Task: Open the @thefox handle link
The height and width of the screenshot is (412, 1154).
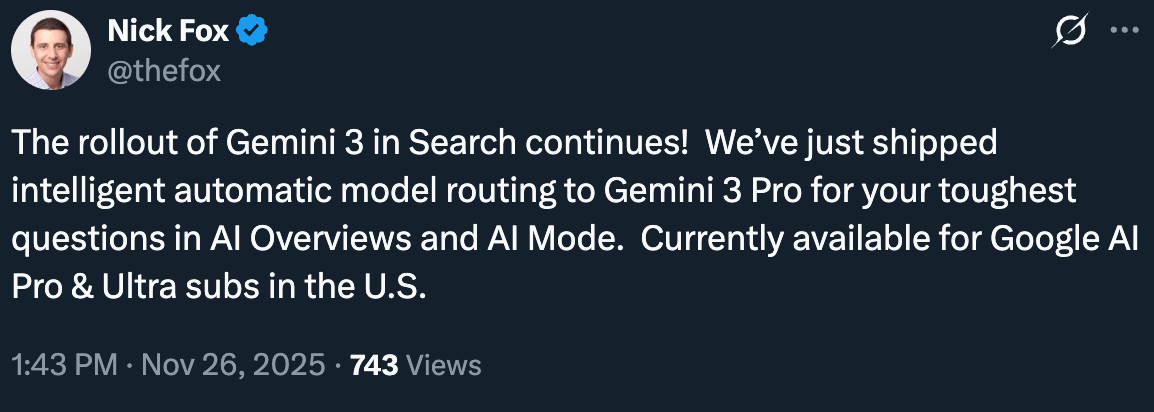Action: point(163,71)
